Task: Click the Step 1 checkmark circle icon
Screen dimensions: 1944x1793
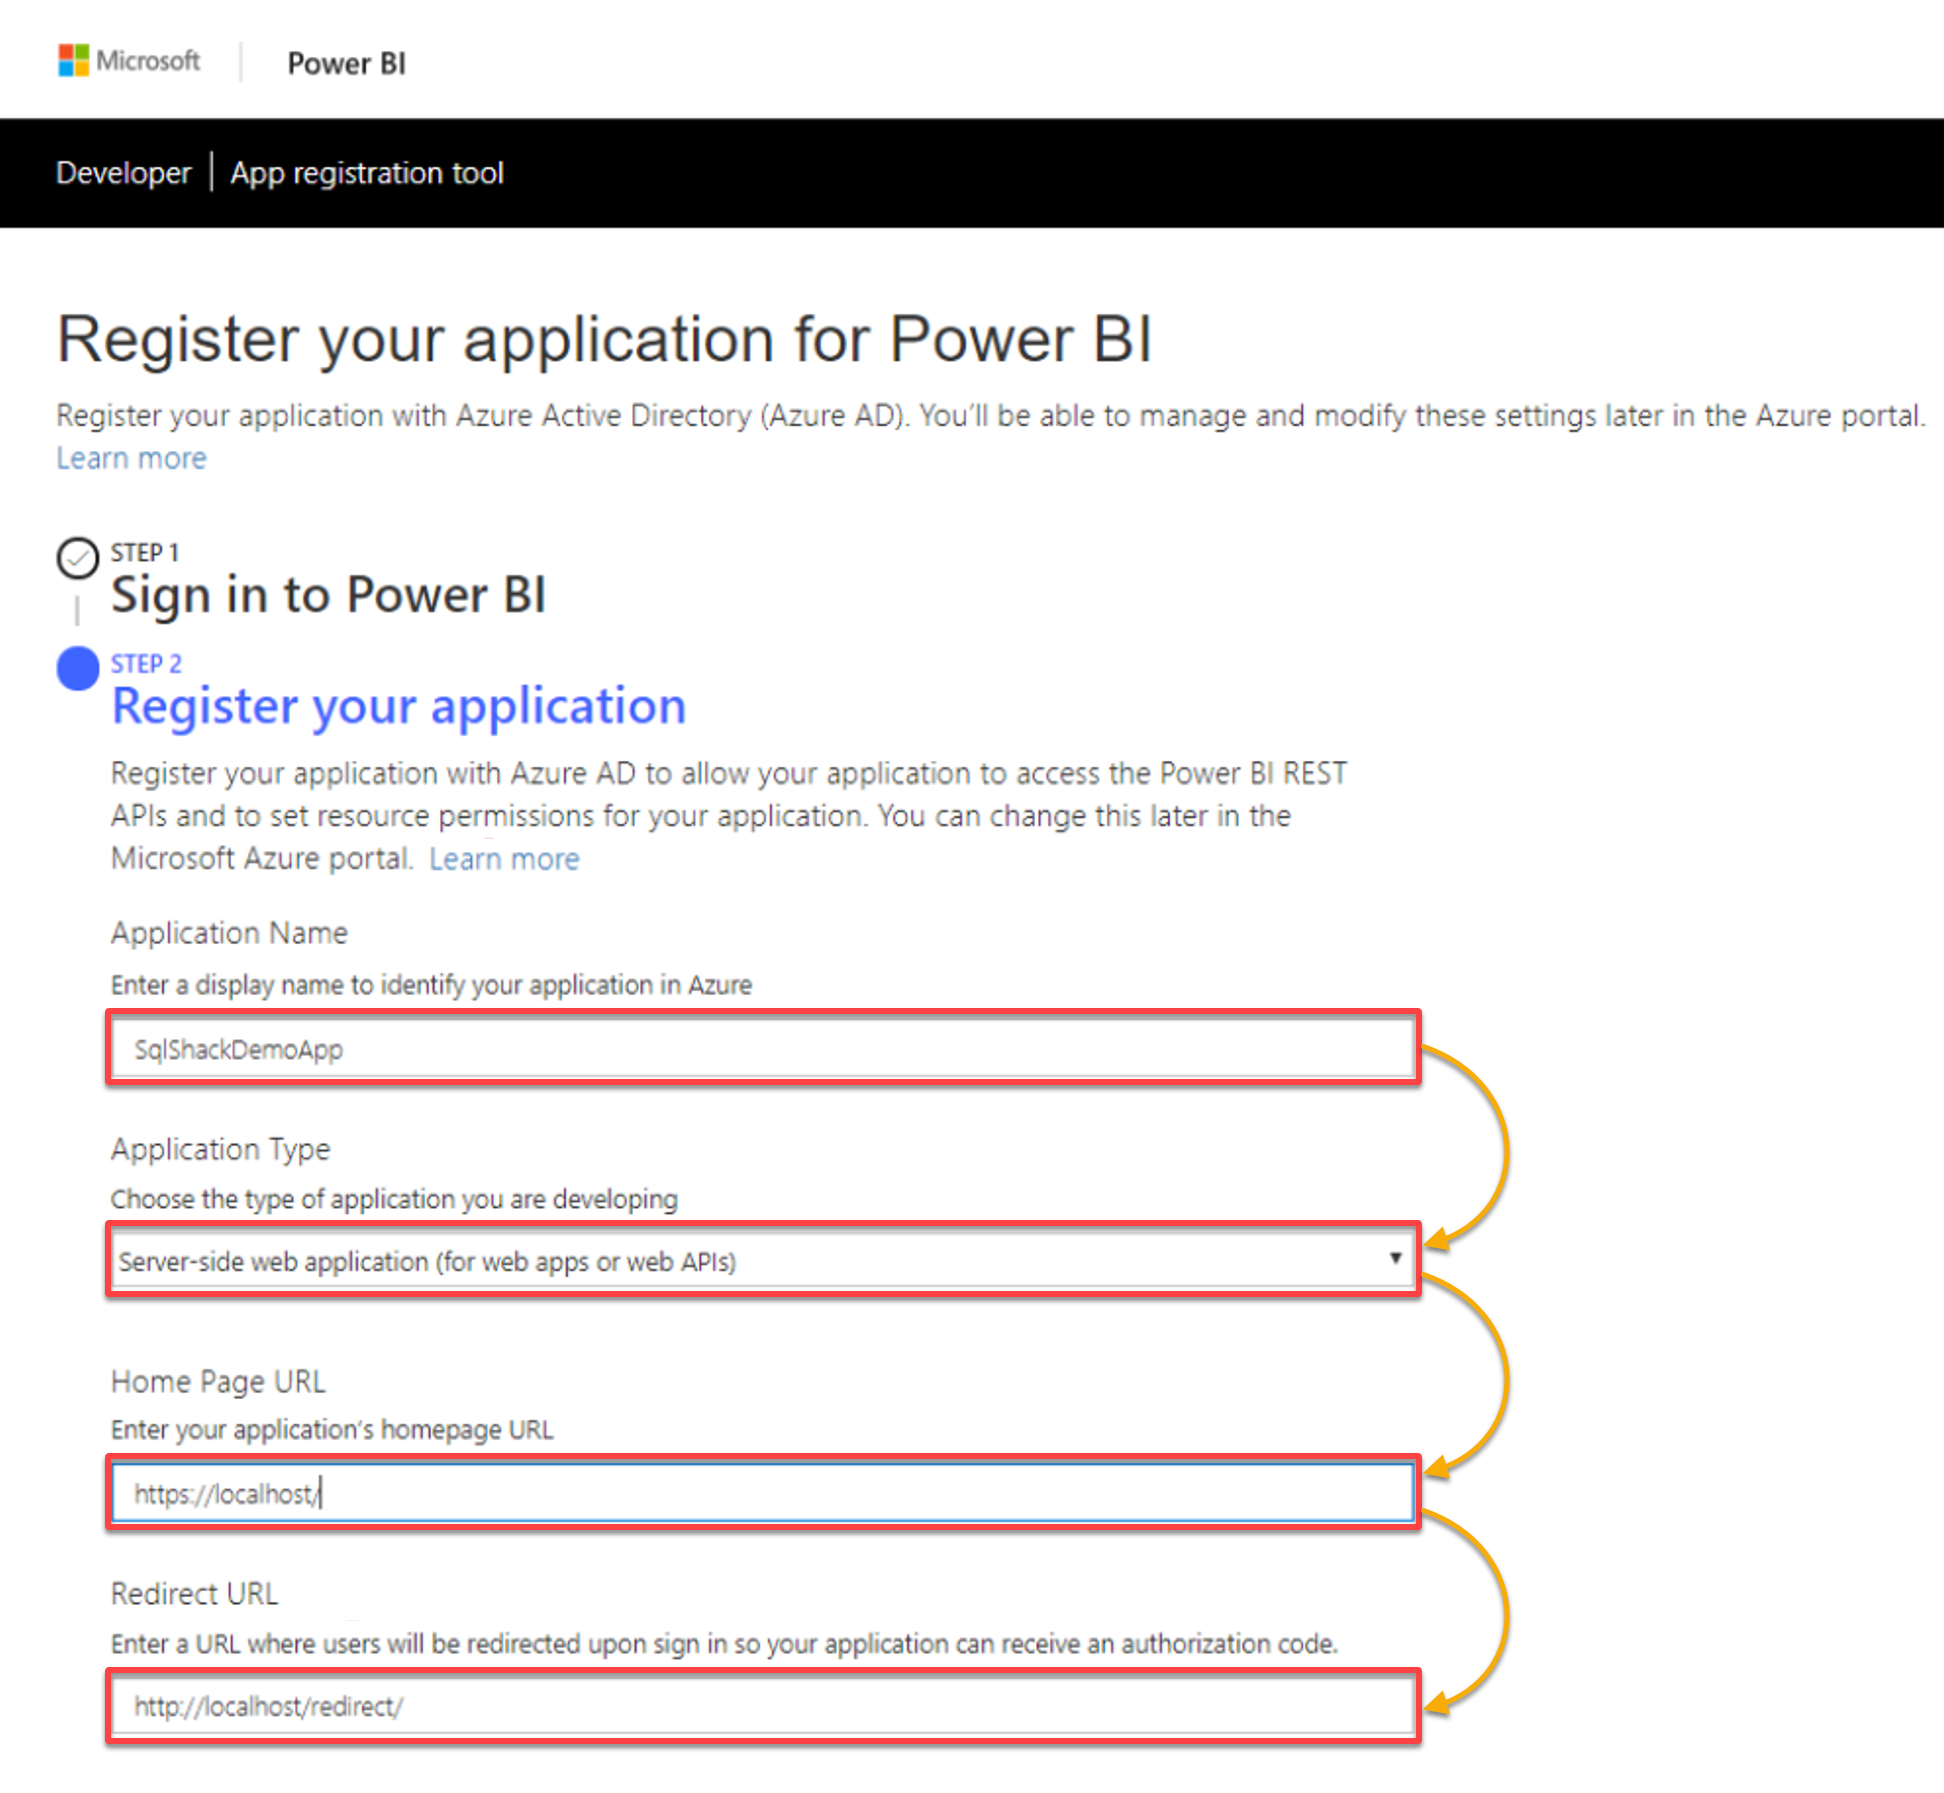Action: click(77, 558)
